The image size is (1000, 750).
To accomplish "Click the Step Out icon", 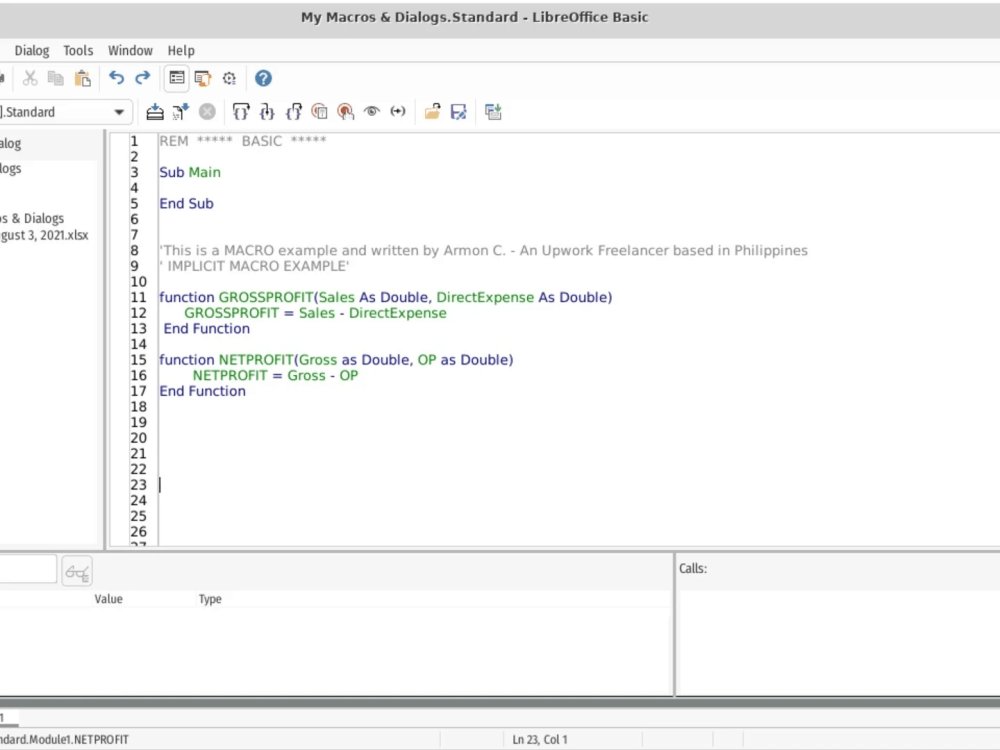I will pos(293,112).
